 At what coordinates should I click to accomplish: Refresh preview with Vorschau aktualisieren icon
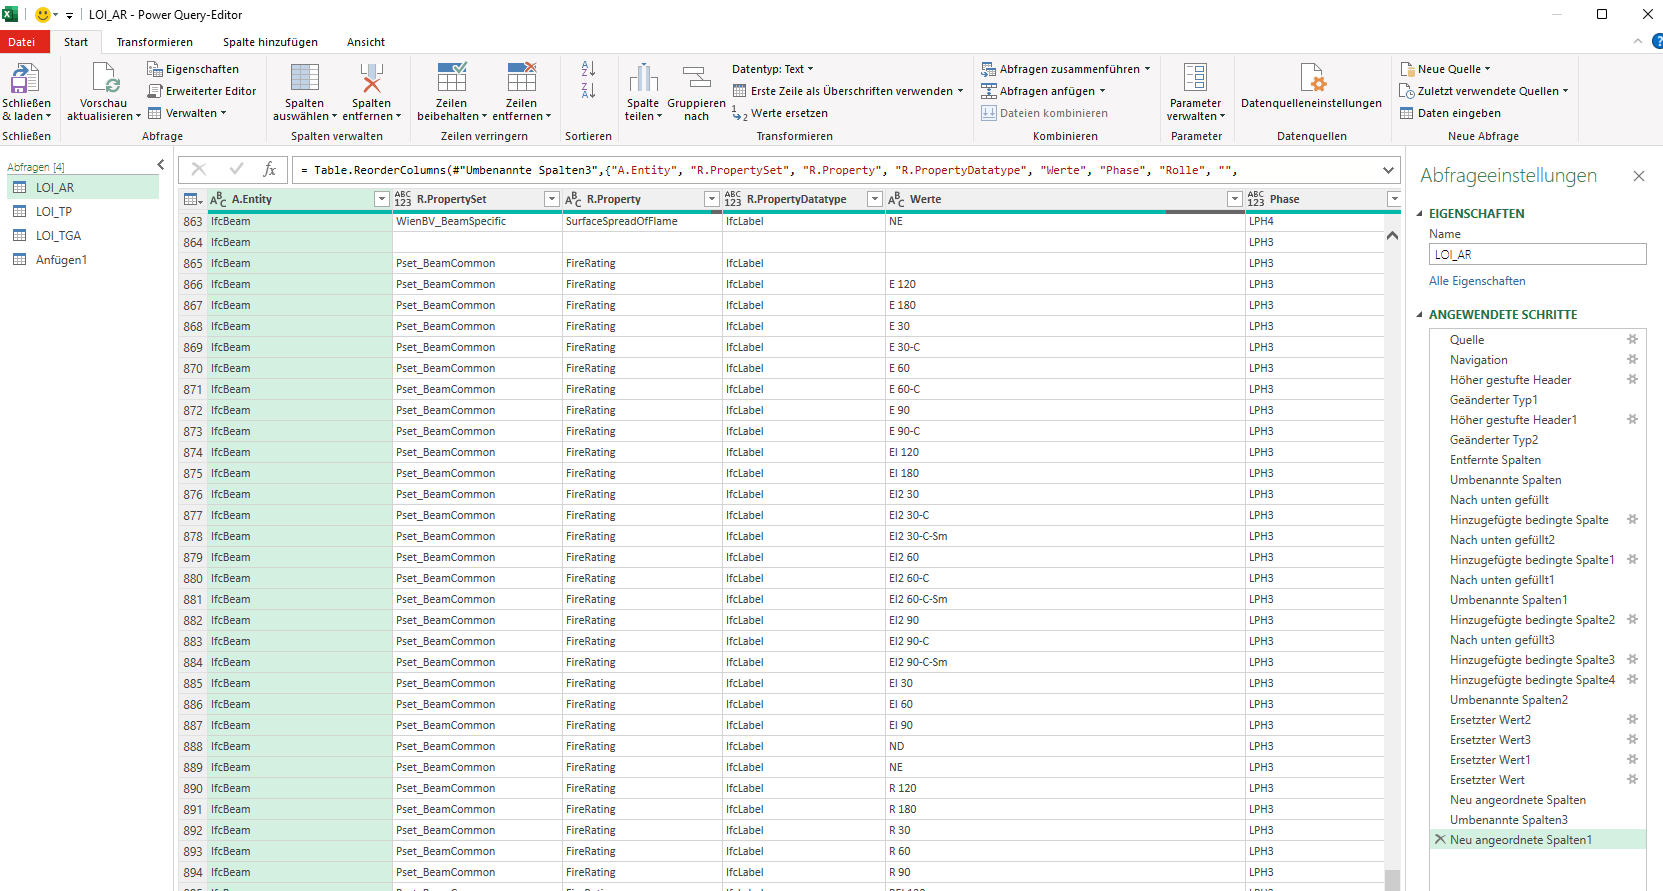105,79
